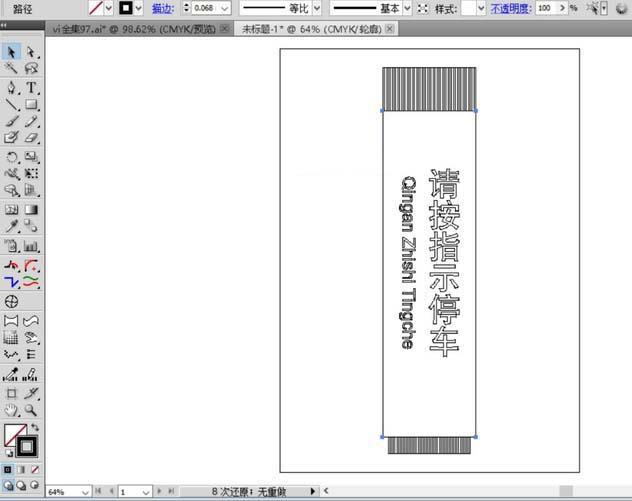Activate the Zoom magnifier tool
The height and width of the screenshot is (501, 632).
[x=31, y=410]
